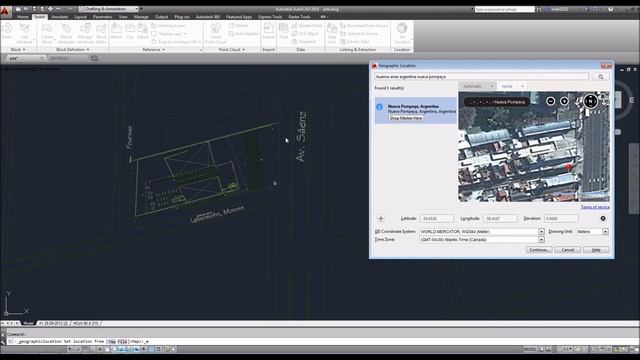Switch to the Parametric ribbon tab
640x360 pixels.
[102, 17]
